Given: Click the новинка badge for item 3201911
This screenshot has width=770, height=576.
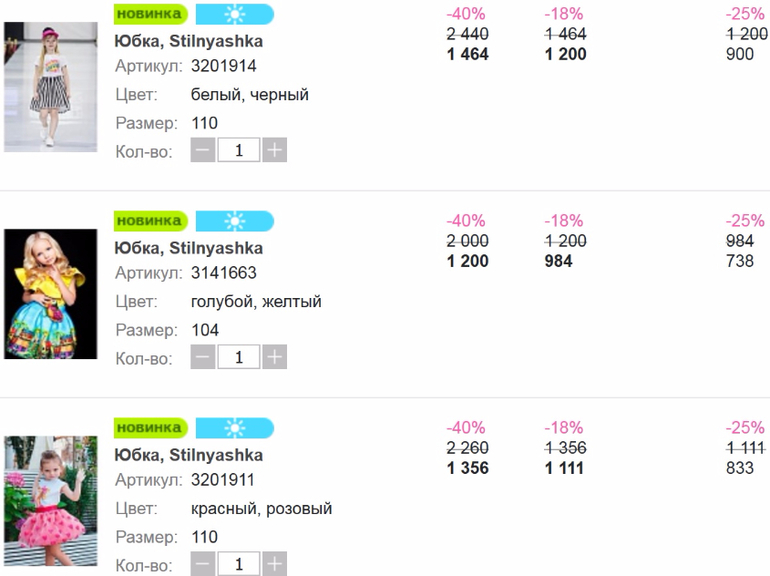Looking at the screenshot, I should tap(150, 428).
